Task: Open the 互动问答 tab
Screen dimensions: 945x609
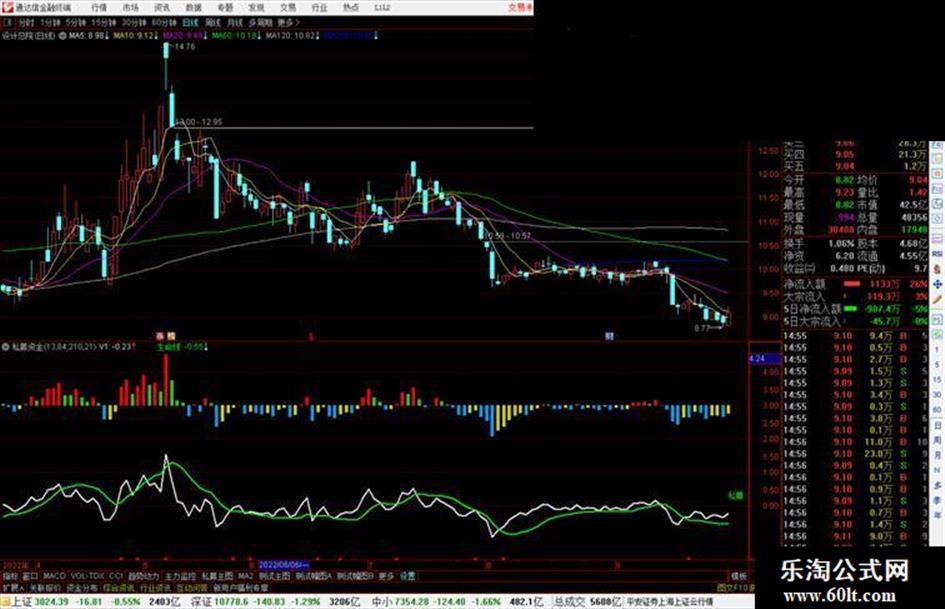Action: (x=192, y=587)
